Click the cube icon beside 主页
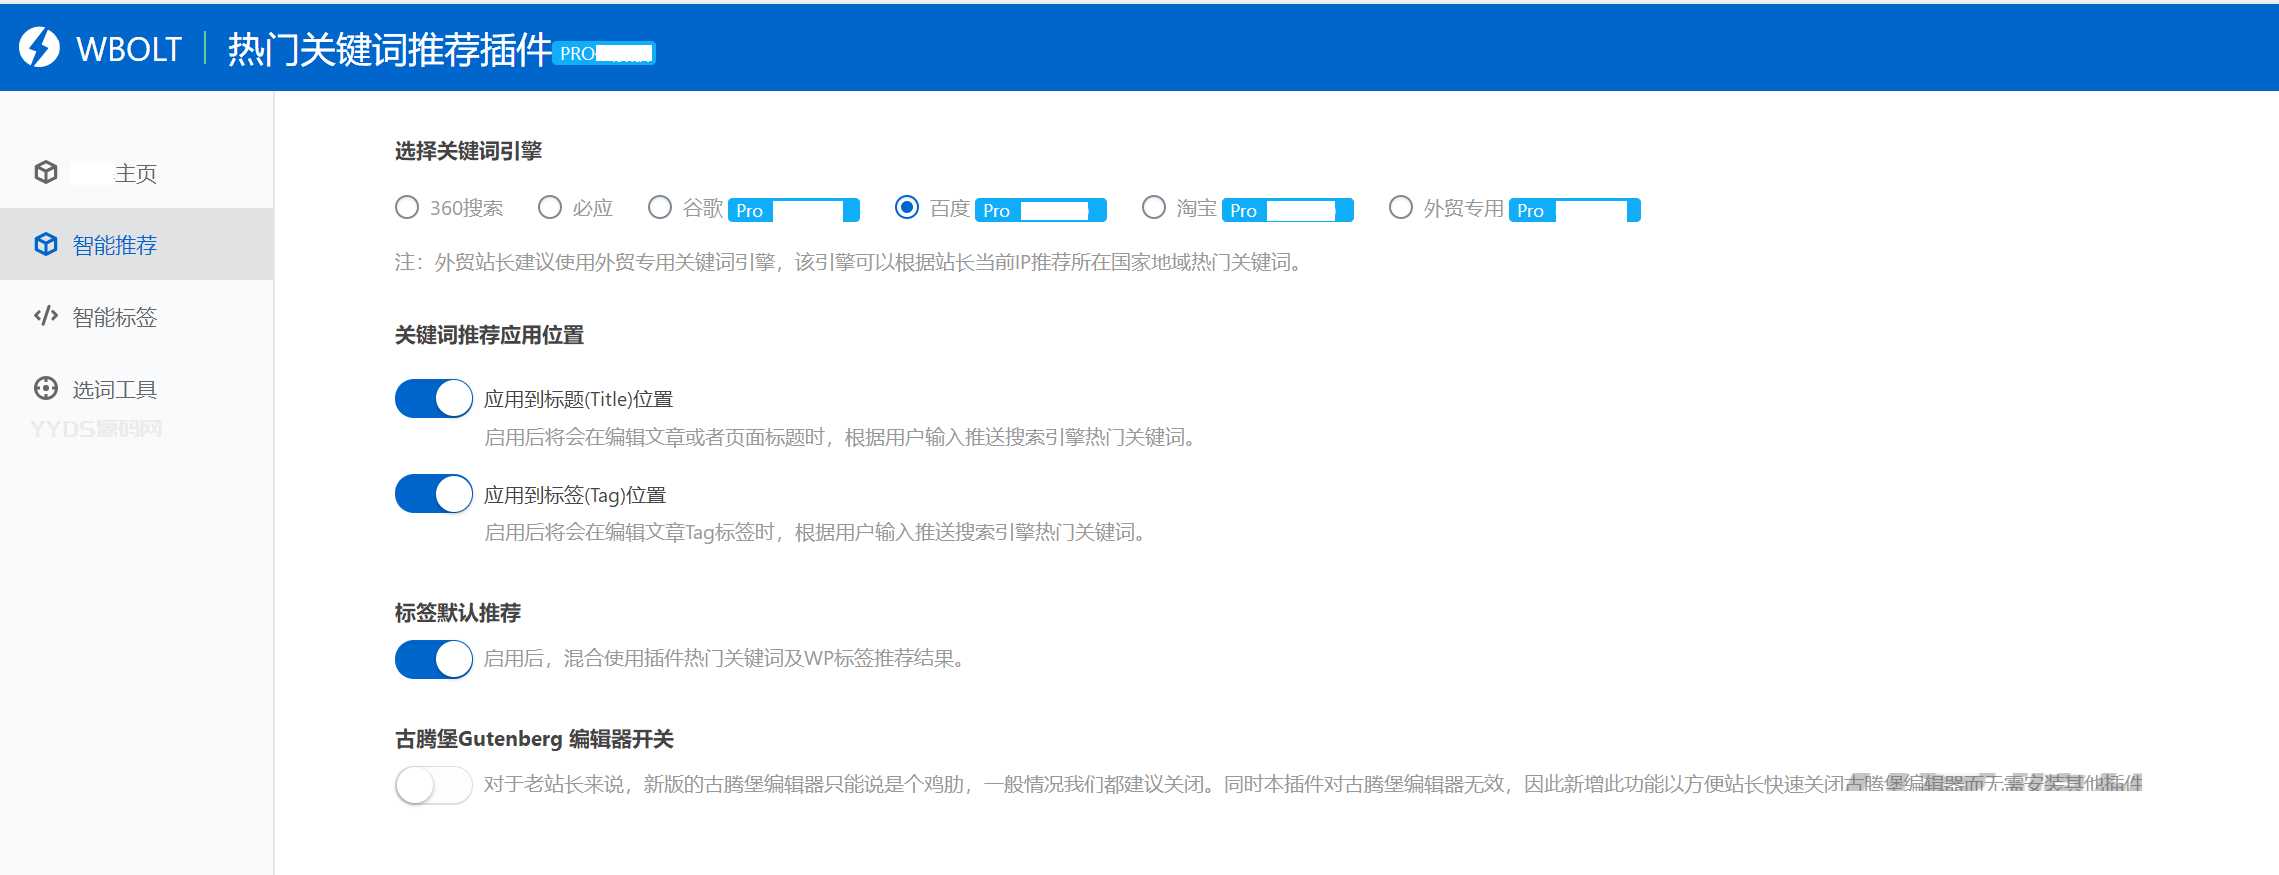Viewport: 2279px width, 875px height. point(46,172)
